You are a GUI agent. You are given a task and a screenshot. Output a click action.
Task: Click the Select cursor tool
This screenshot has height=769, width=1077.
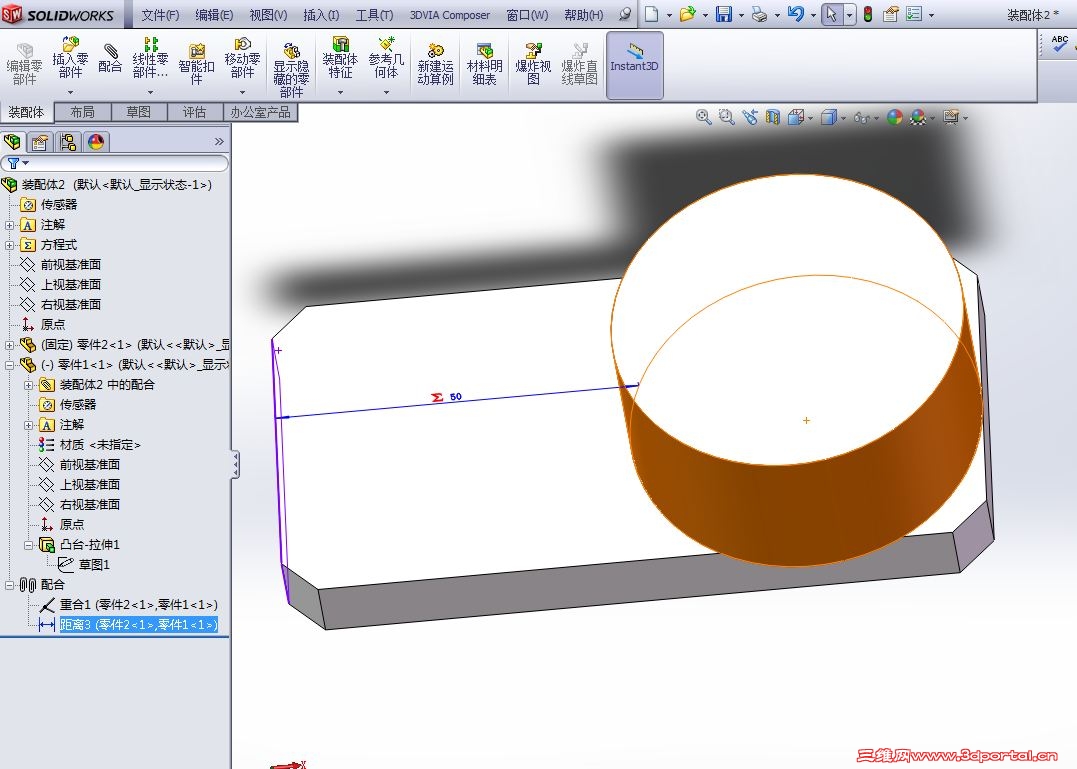pos(831,14)
